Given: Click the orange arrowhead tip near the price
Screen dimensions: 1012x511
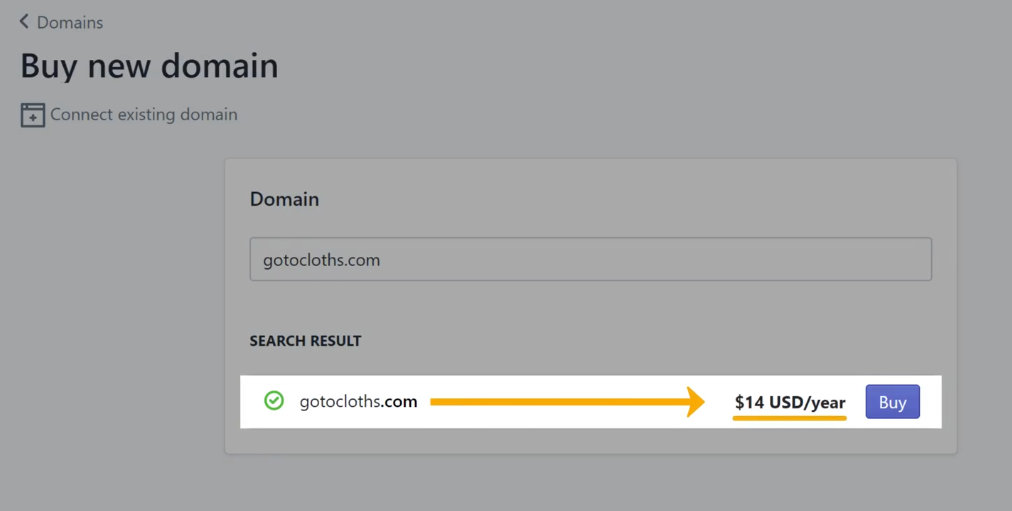Looking at the screenshot, I should tap(696, 402).
